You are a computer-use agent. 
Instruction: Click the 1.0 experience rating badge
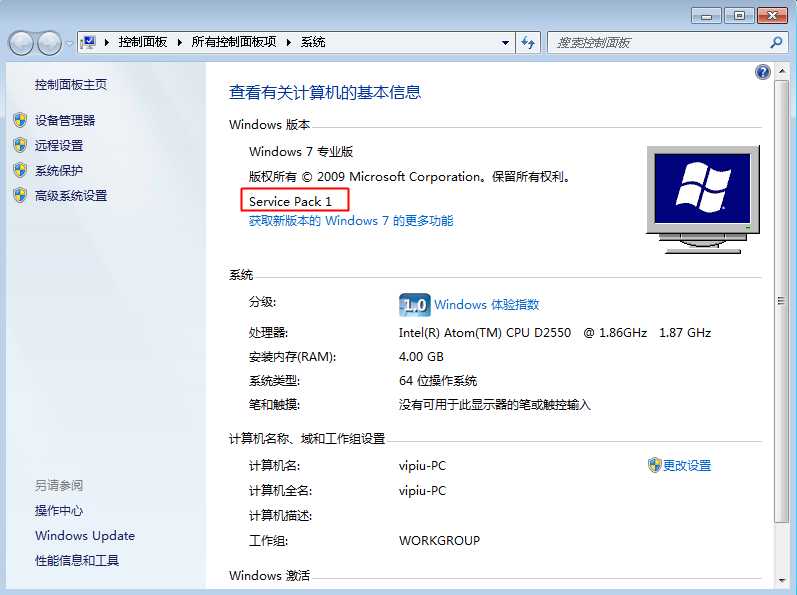pyautogui.click(x=414, y=305)
